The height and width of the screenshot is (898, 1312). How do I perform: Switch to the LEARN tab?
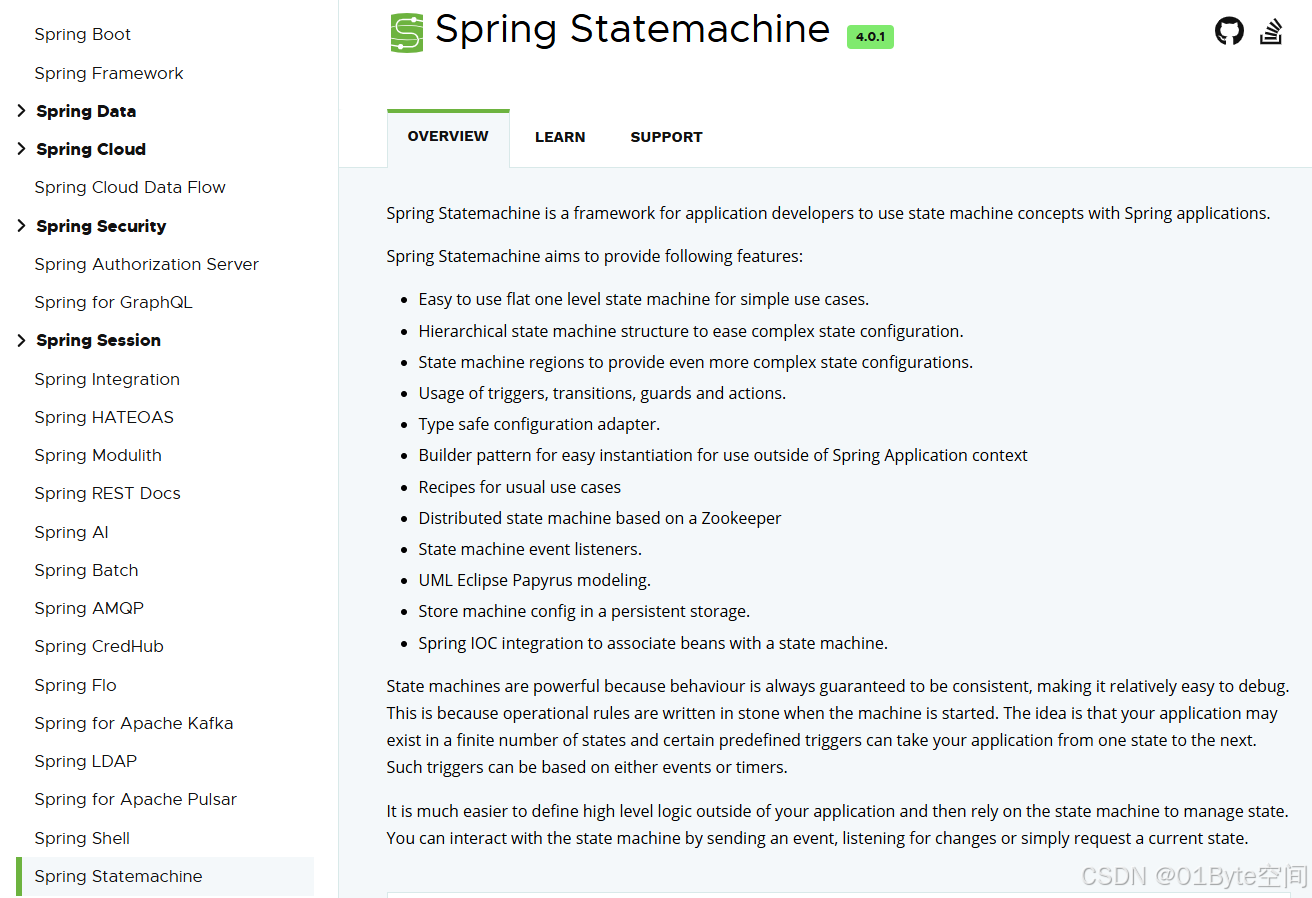pyautogui.click(x=560, y=137)
